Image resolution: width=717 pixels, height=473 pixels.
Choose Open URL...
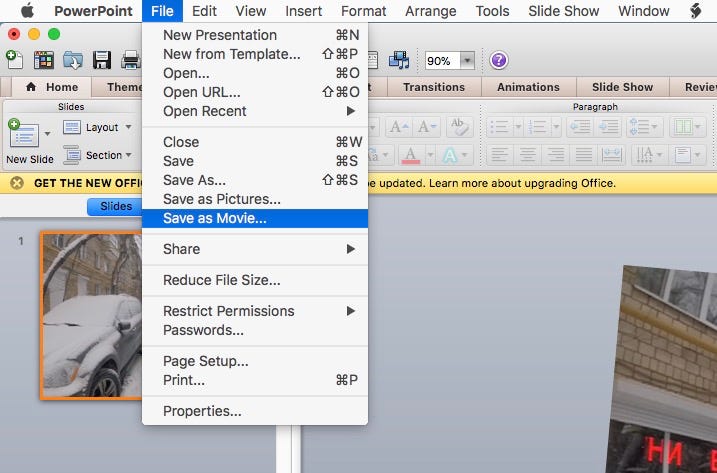[255, 92]
